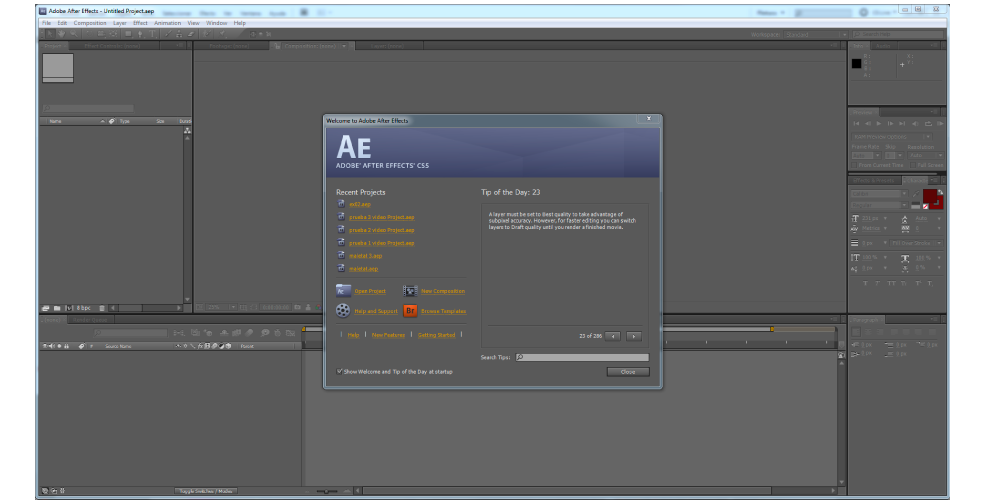Click the eyedropper in Character panel

tap(916, 193)
